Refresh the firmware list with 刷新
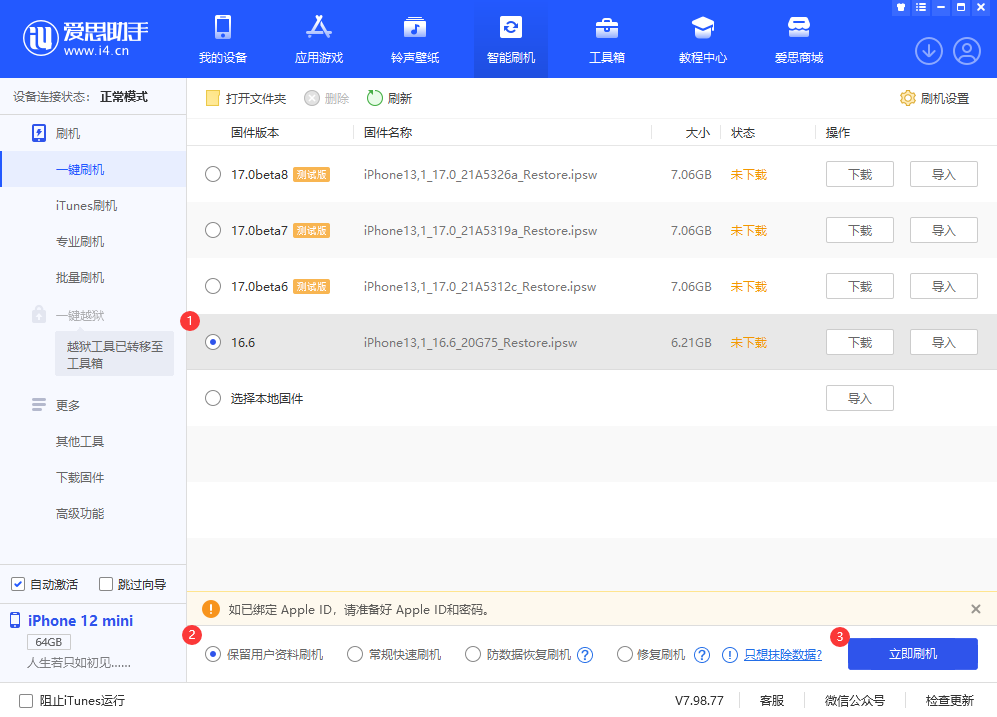 [x=388, y=99]
